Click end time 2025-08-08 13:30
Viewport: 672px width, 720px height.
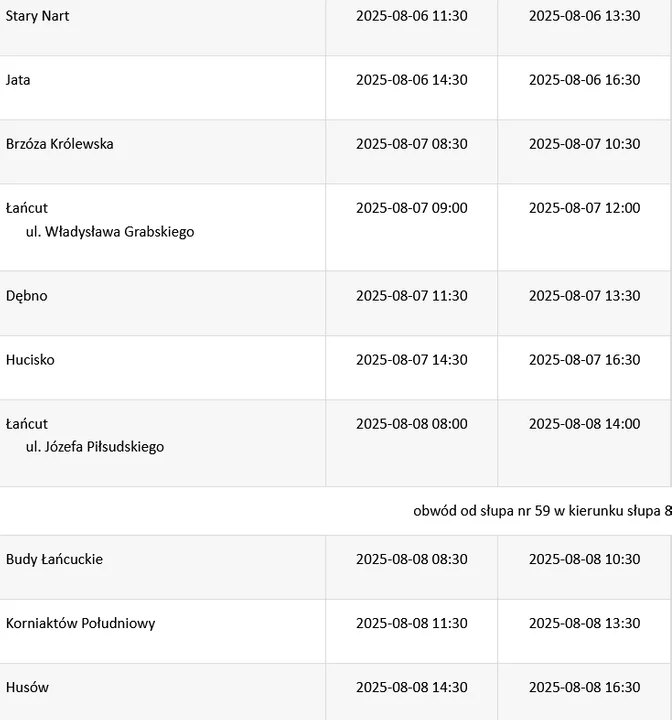pyautogui.click(x=584, y=623)
